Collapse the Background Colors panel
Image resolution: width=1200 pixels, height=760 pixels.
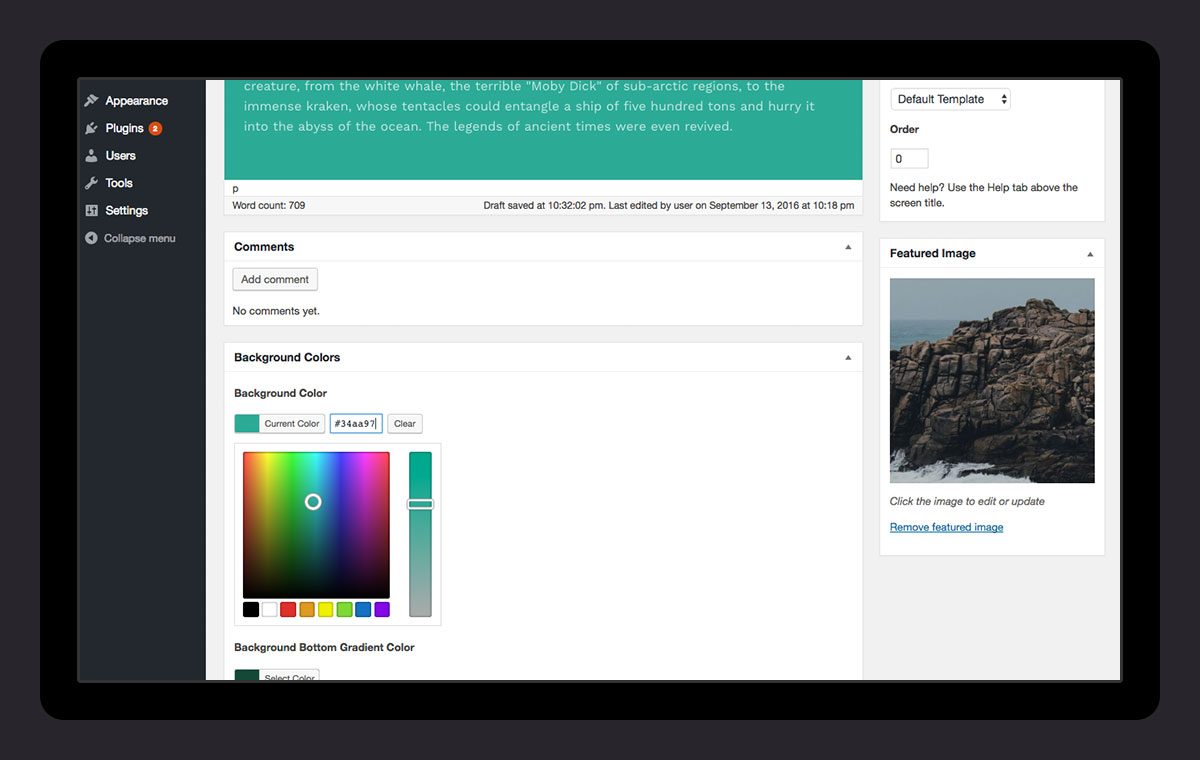(x=848, y=357)
